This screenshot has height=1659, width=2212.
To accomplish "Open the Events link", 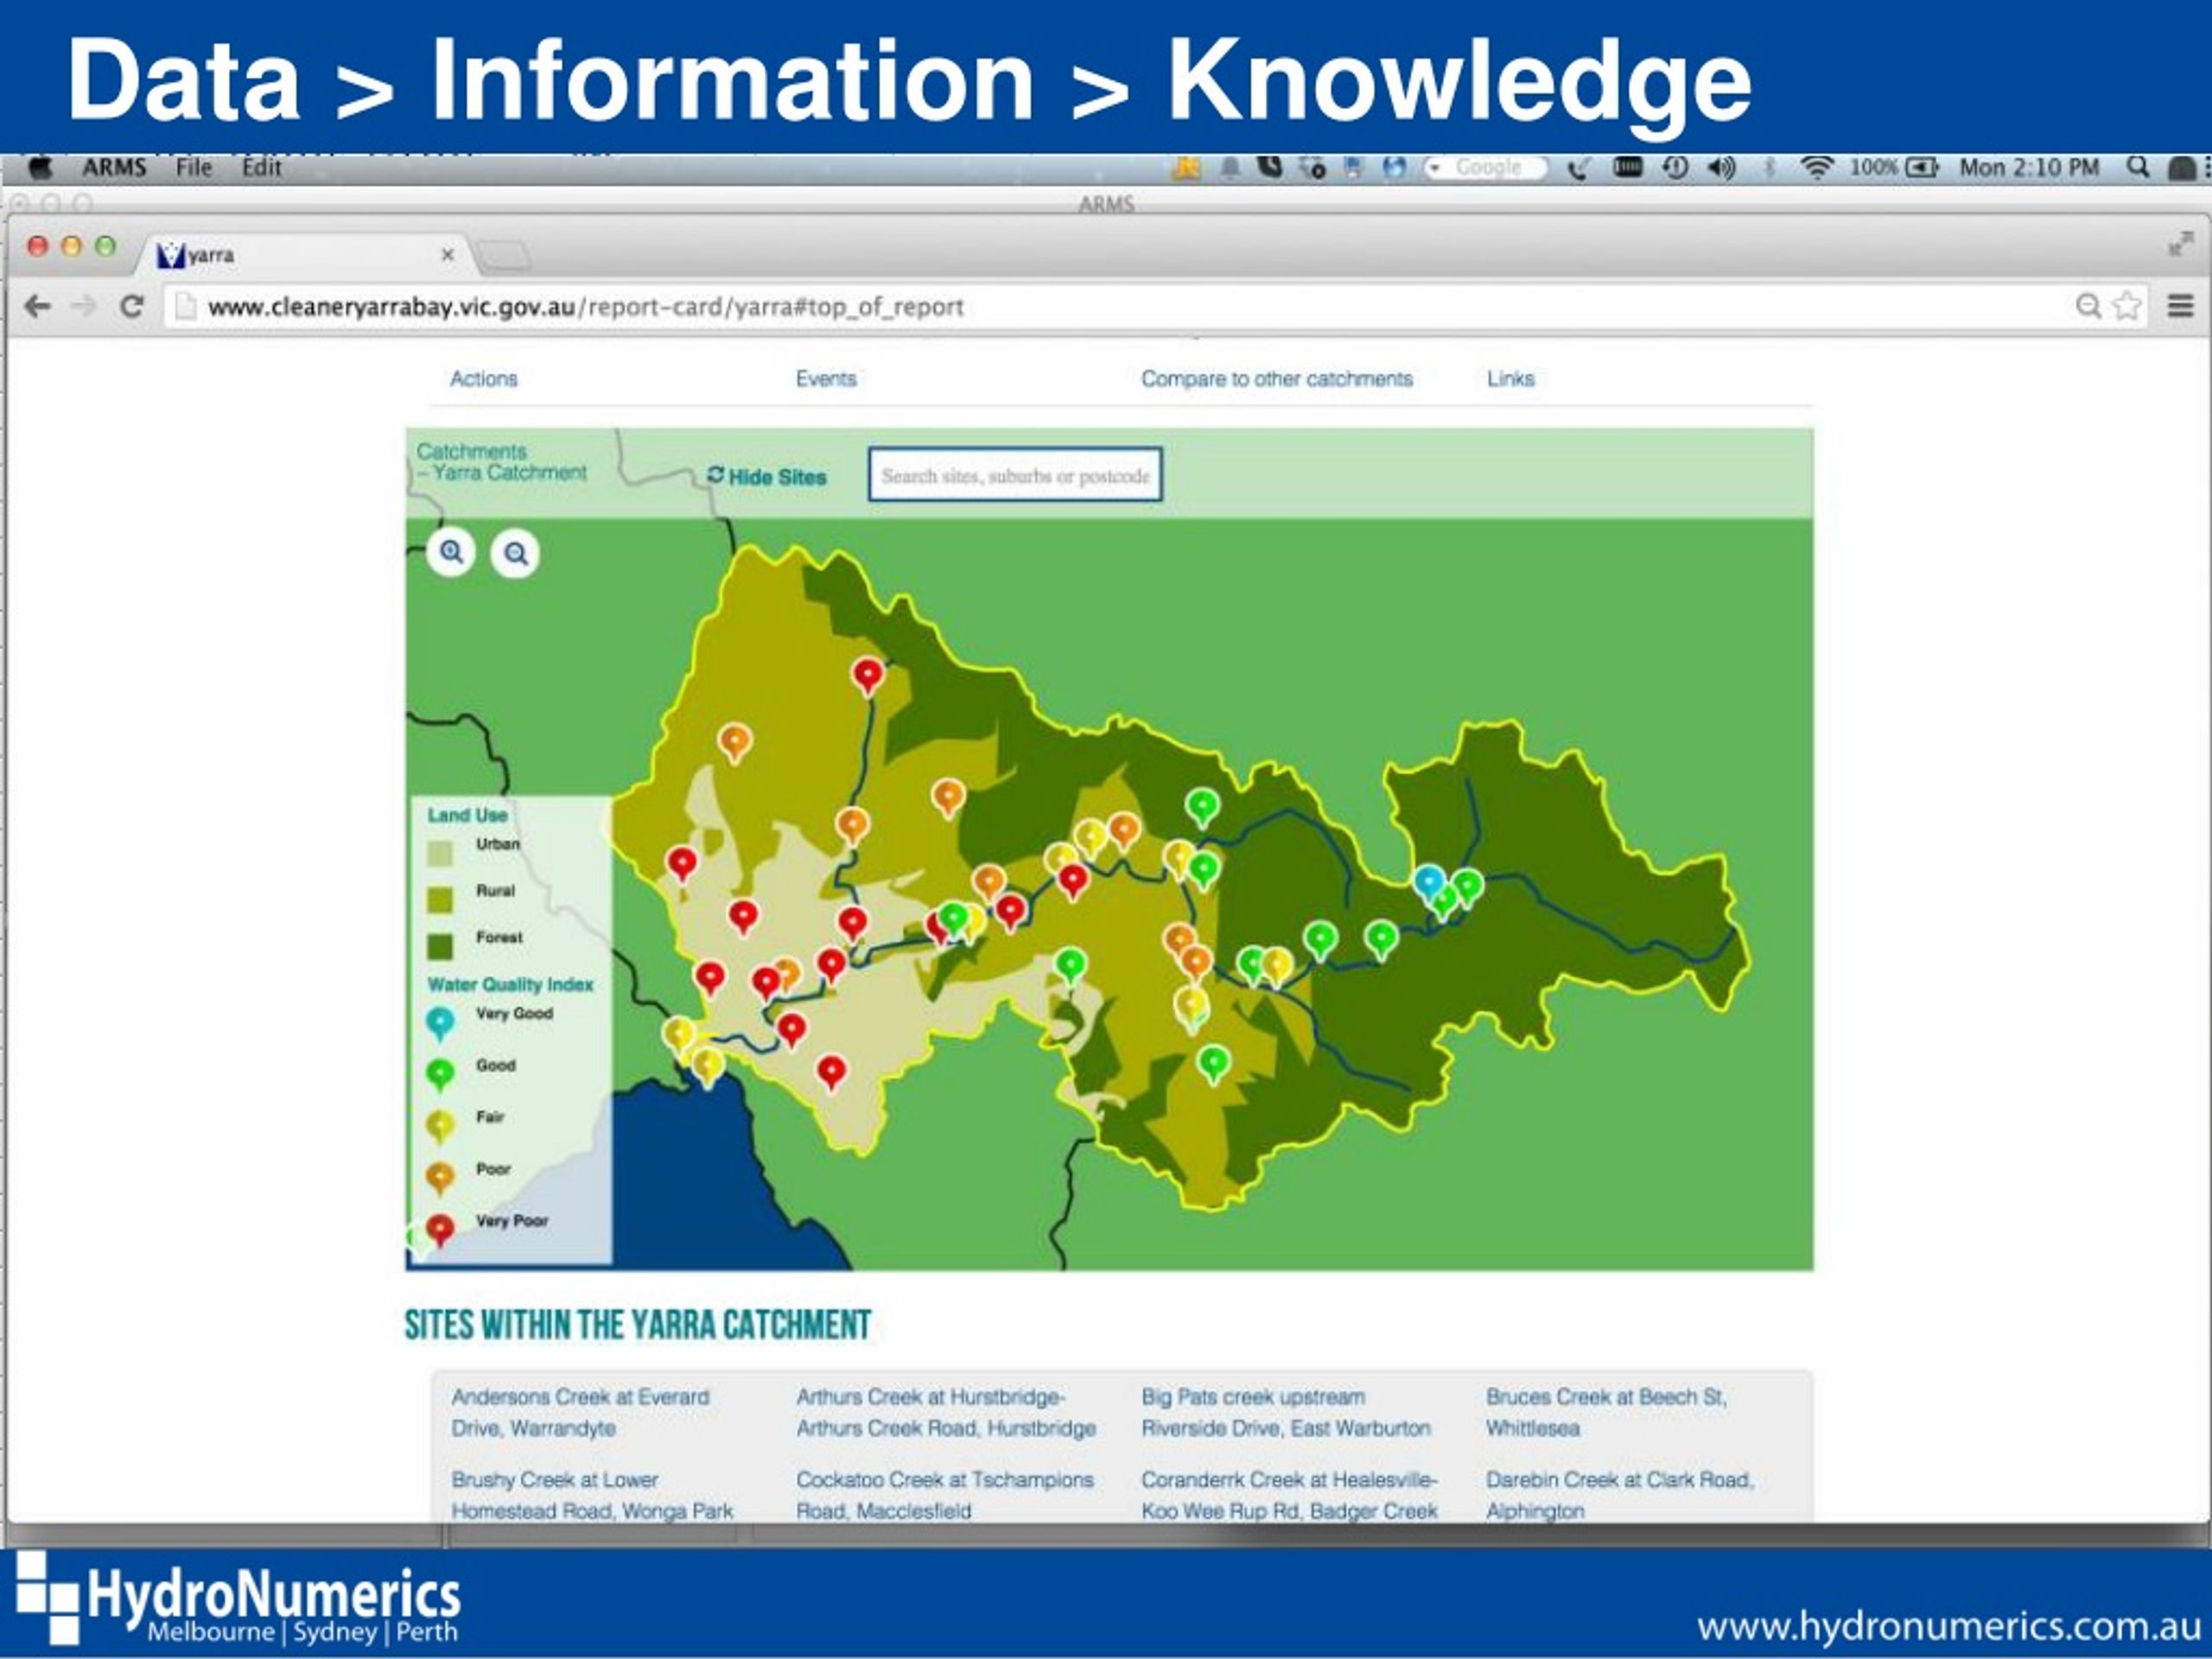I will 826,379.
